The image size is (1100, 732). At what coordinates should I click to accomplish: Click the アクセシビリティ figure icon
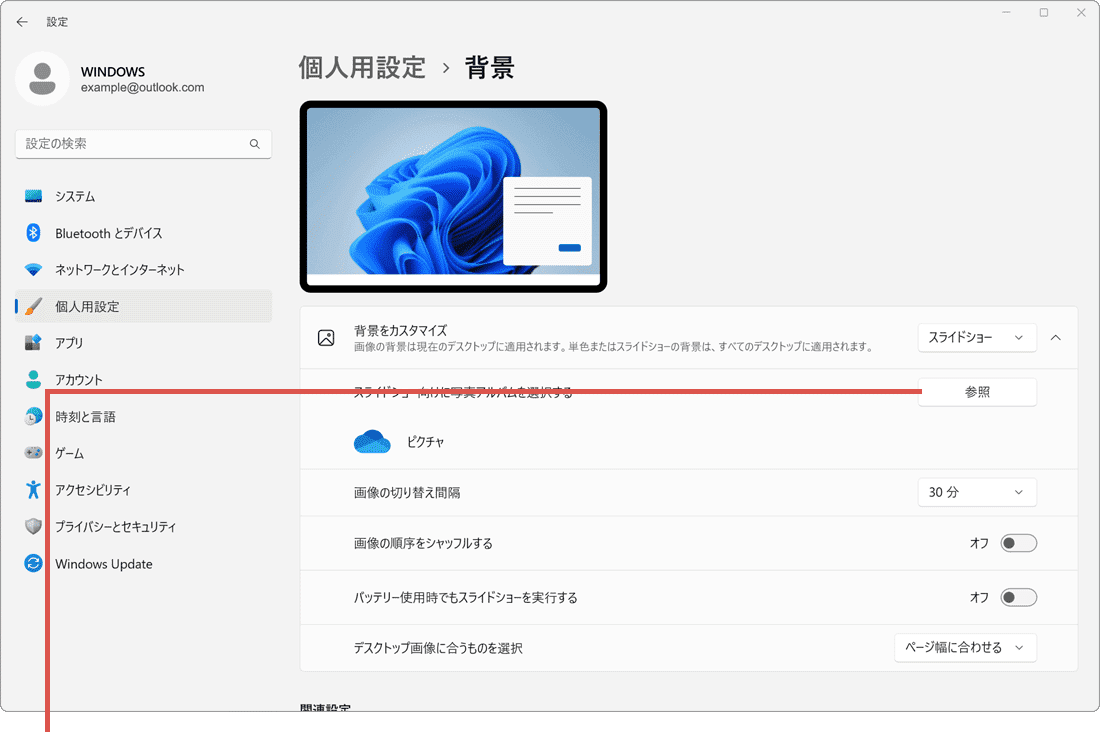pyautogui.click(x=33, y=490)
